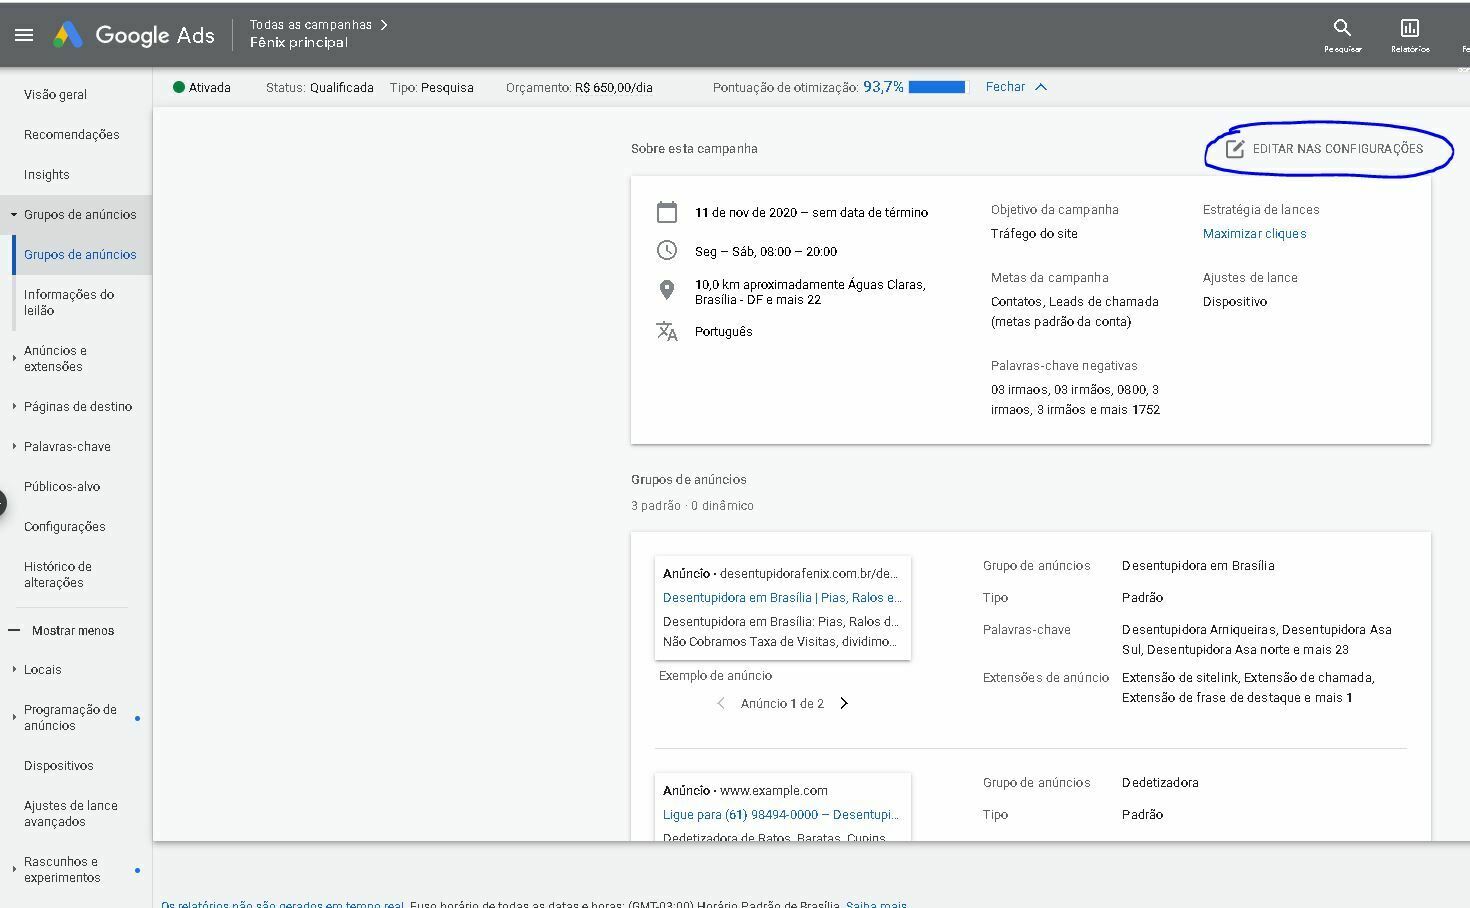Expand Páginas de destino section

[14, 406]
